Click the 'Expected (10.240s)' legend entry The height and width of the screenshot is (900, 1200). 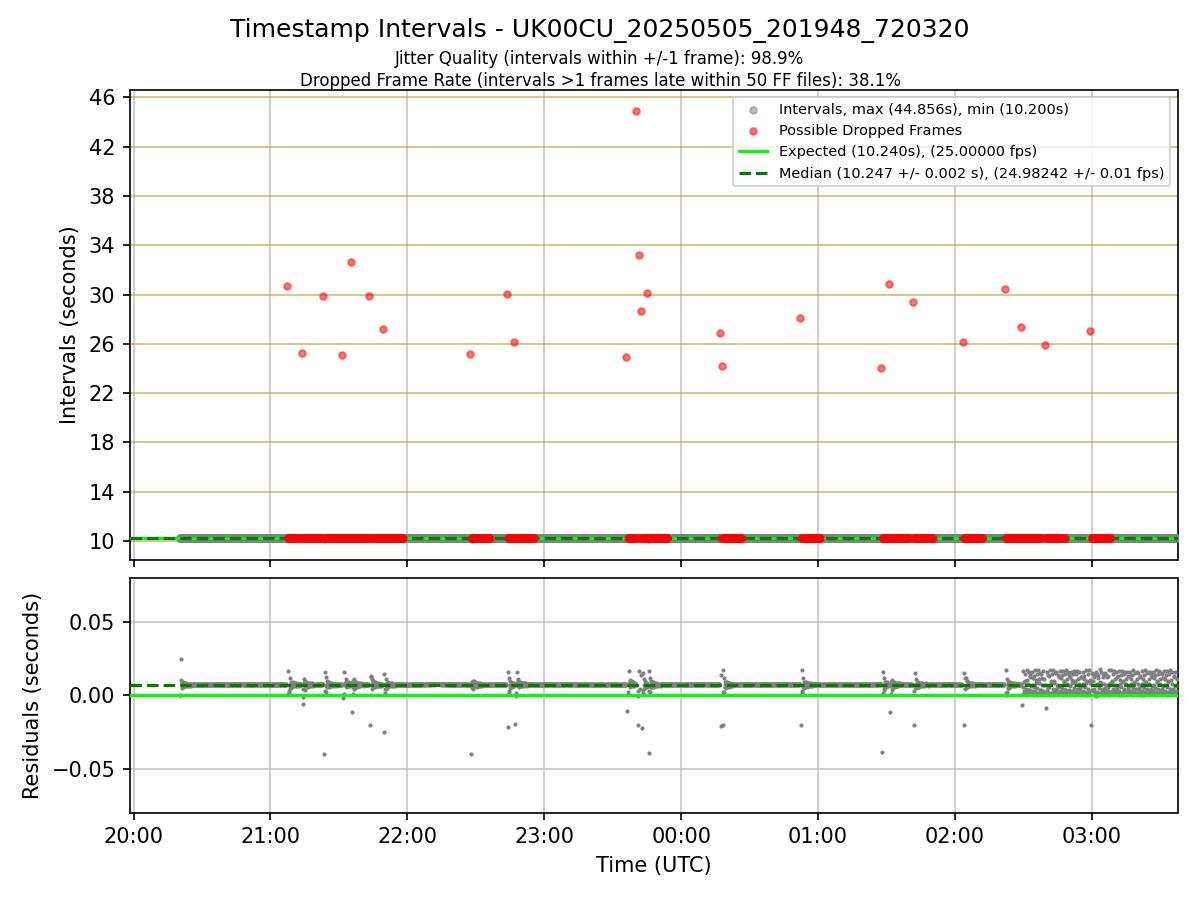(x=908, y=152)
